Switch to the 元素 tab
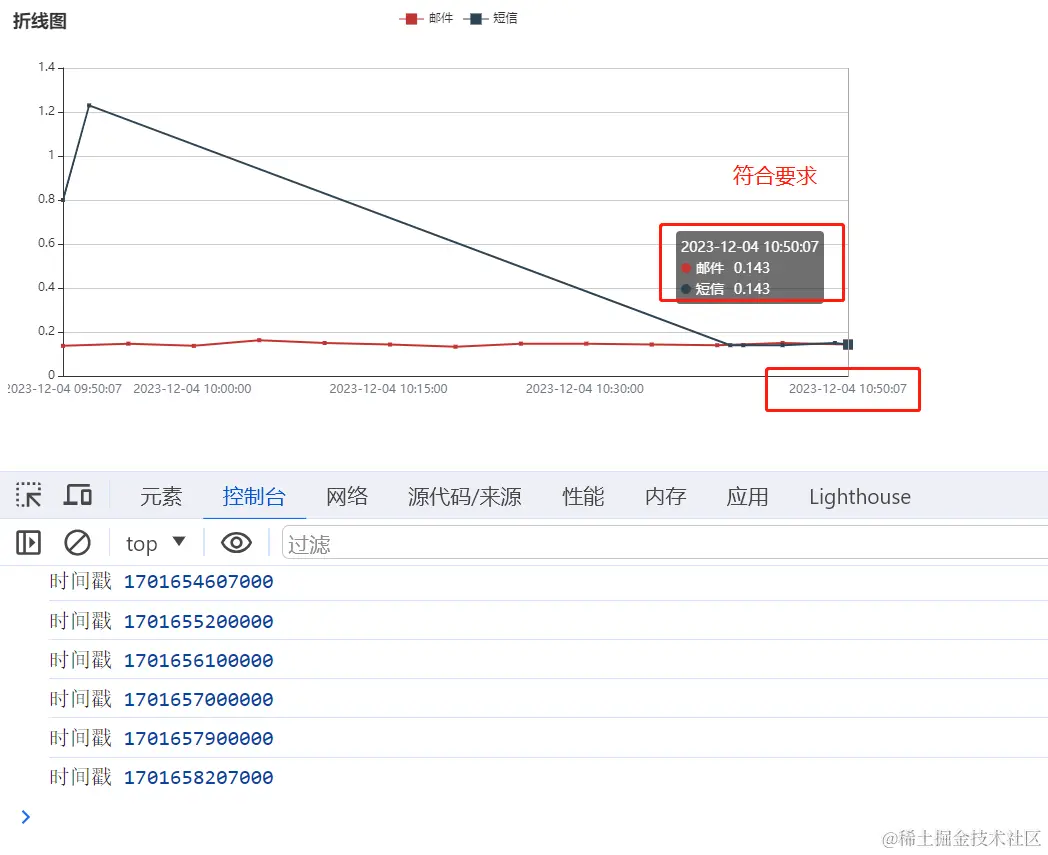 (161, 497)
